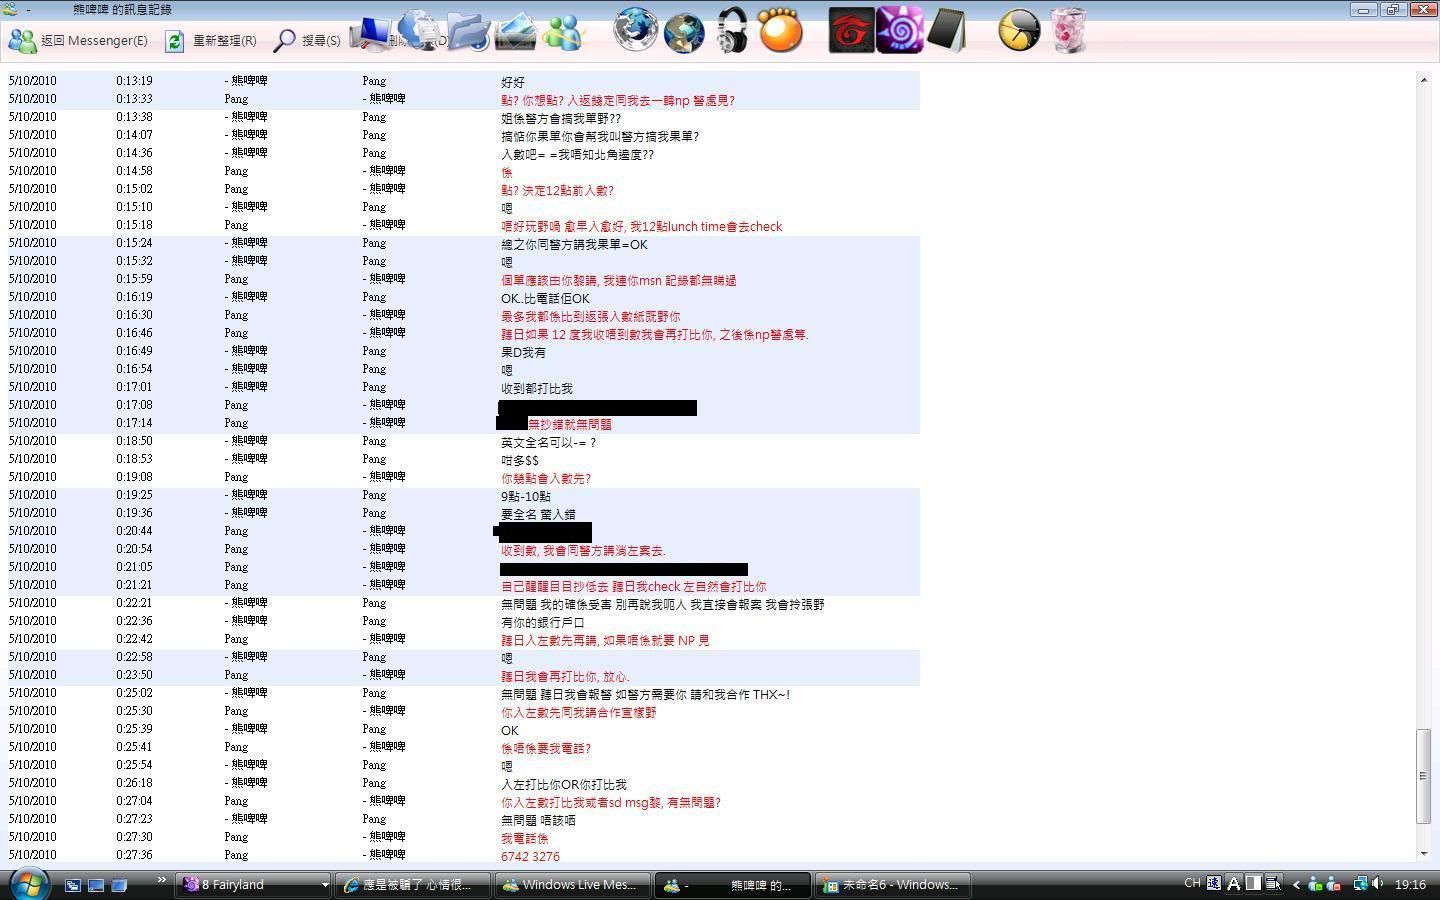Open the black notepad dock icon

[946, 31]
